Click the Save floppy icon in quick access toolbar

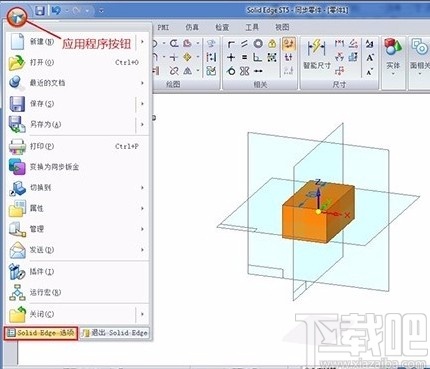click(x=40, y=11)
